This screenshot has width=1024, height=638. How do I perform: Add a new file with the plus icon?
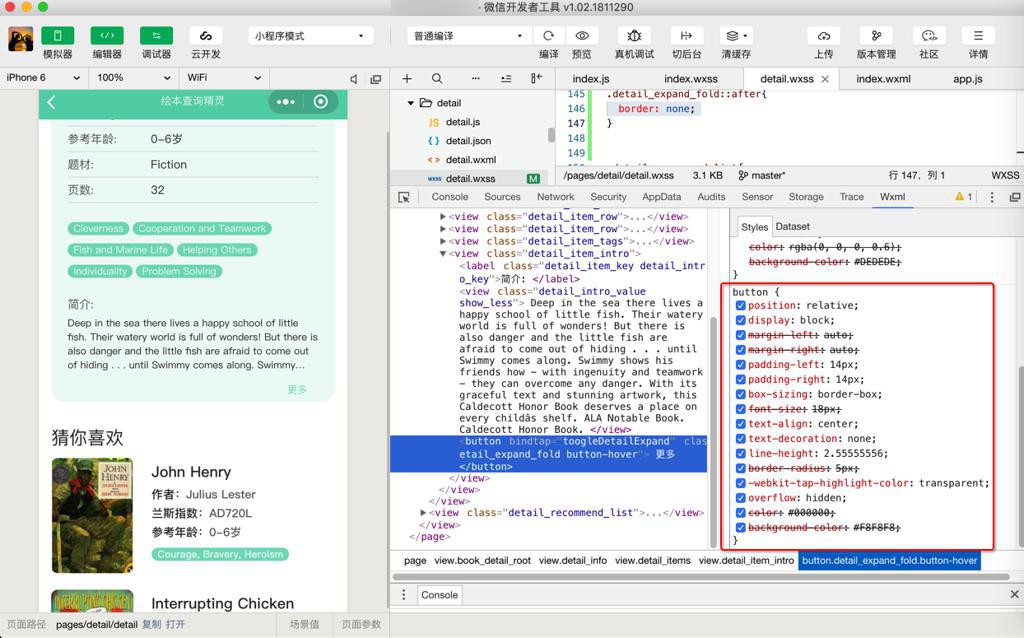pos(407,79)
